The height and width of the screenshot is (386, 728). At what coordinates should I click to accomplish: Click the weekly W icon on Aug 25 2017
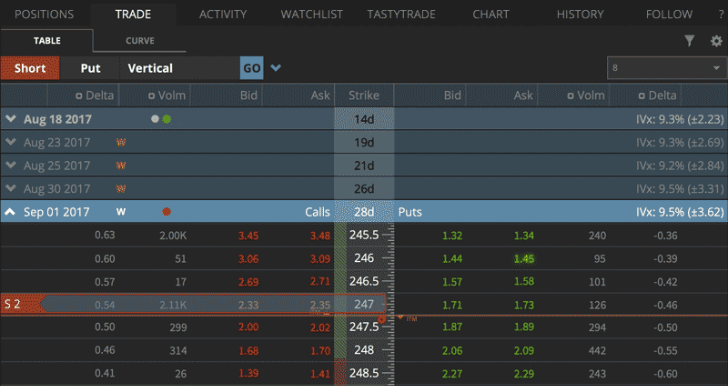point(121,165)
